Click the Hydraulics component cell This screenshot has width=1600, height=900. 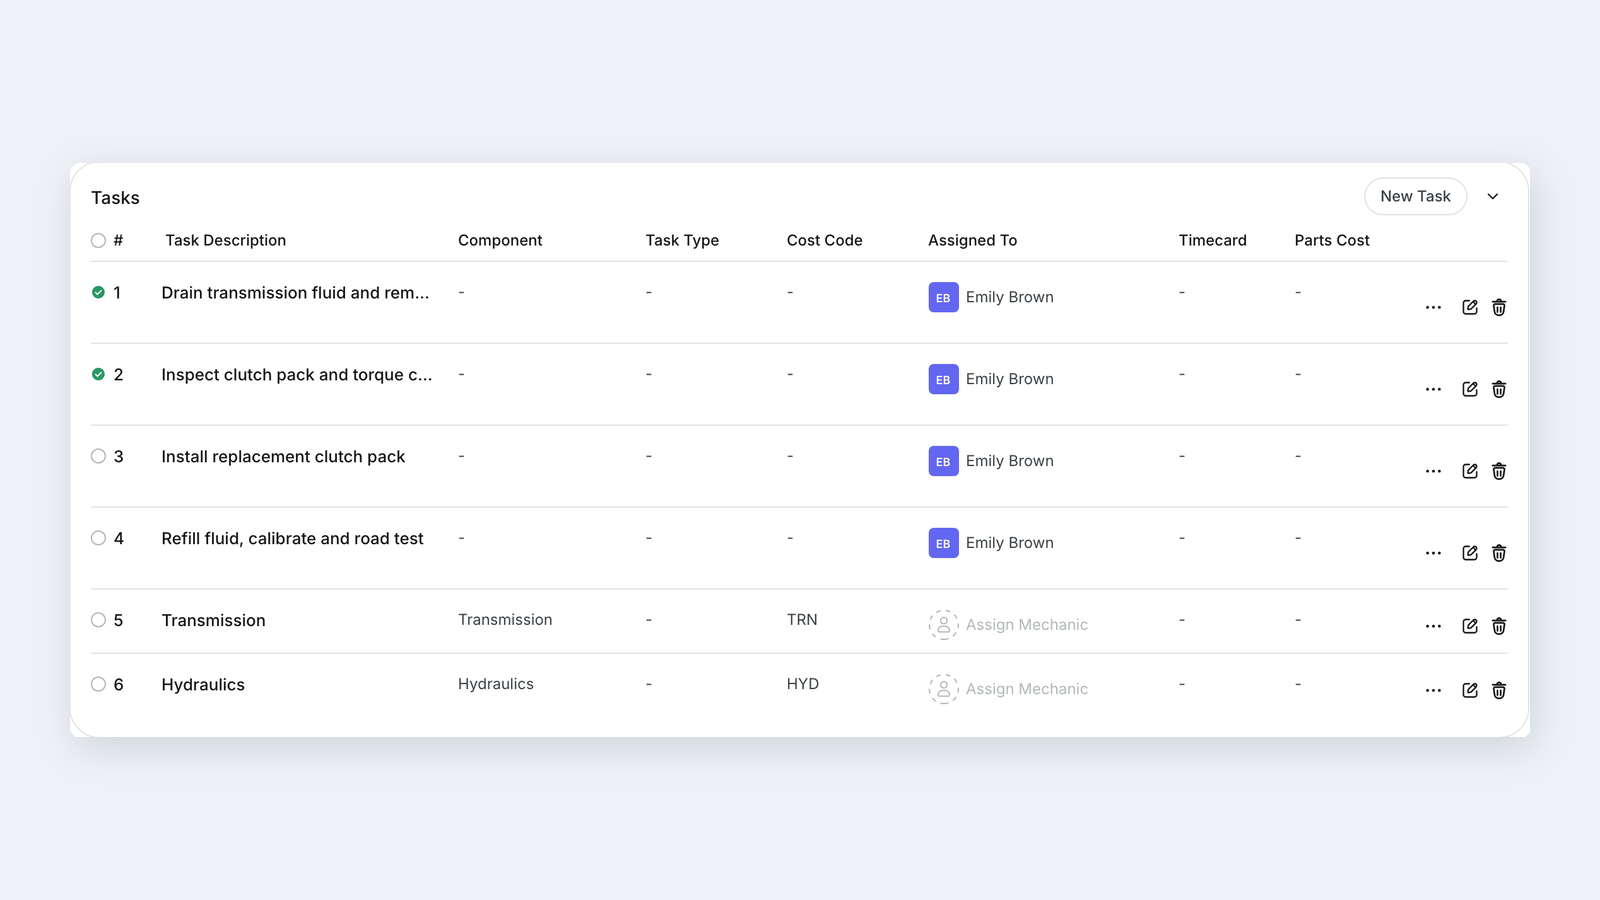pyautogui.click(x=496, y=684)
